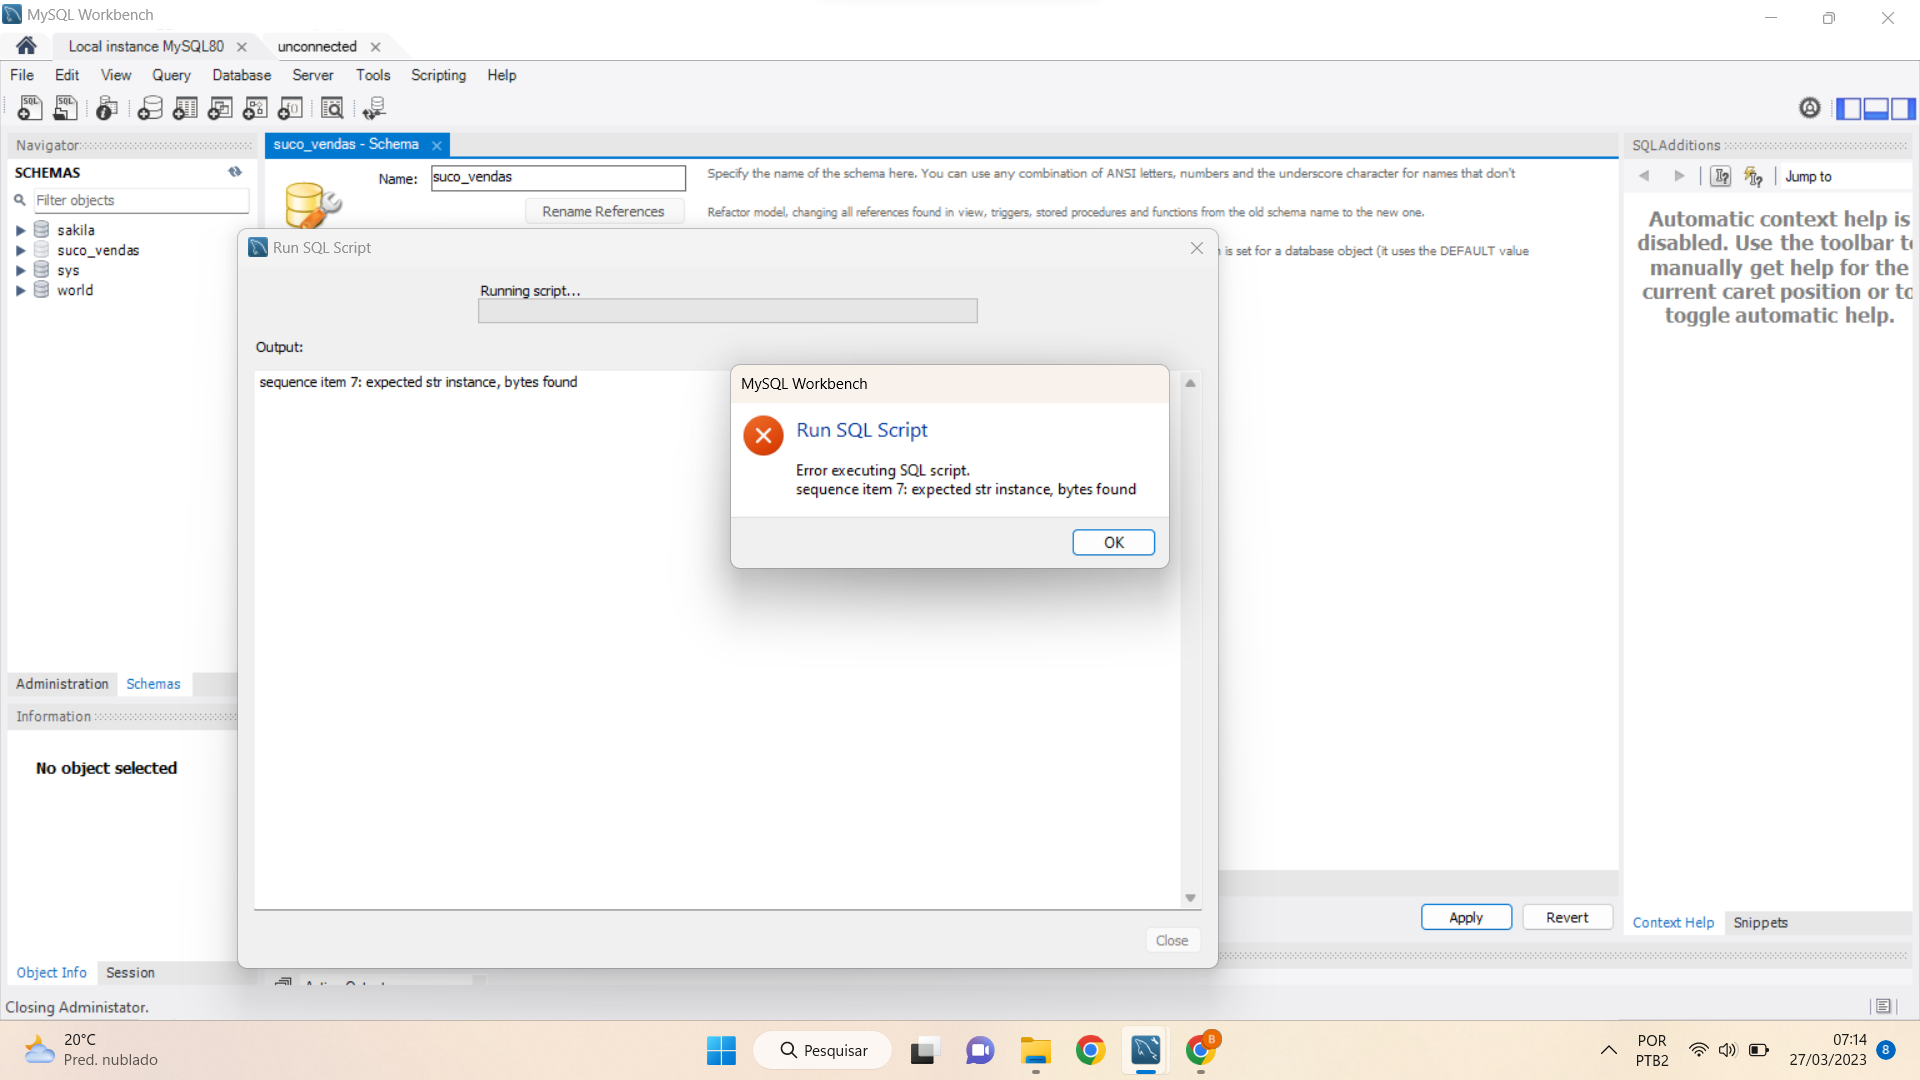
Task: Switch to Local instance MySQL80 tab
Action: [x=146, y=47]
